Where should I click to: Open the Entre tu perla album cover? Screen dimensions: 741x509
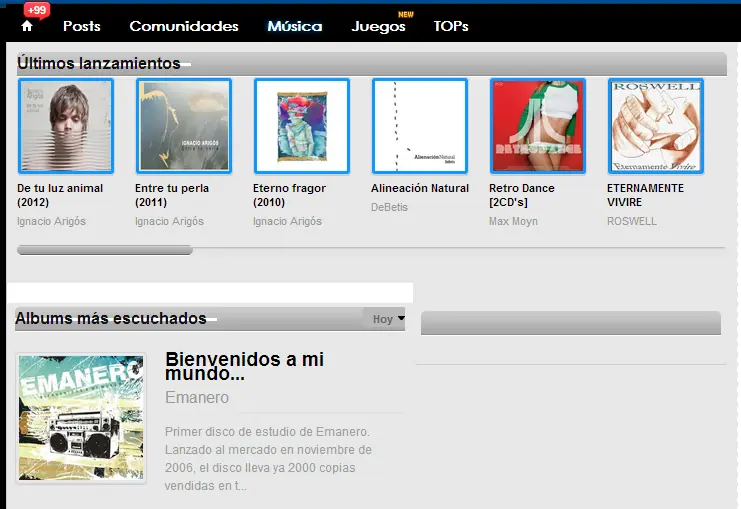184,126
